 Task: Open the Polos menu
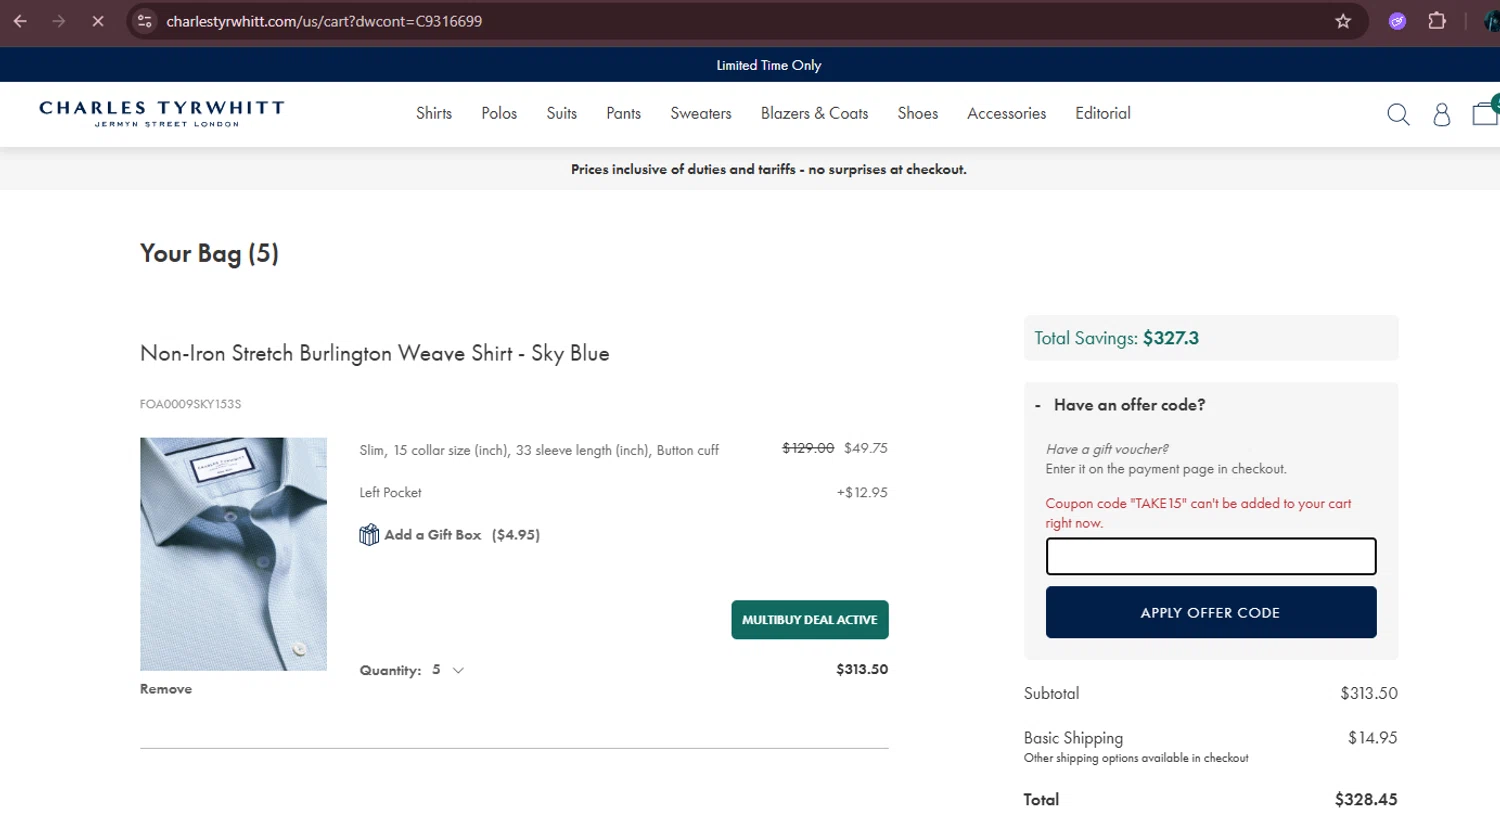pyautogui.click(x=499, y=113)
